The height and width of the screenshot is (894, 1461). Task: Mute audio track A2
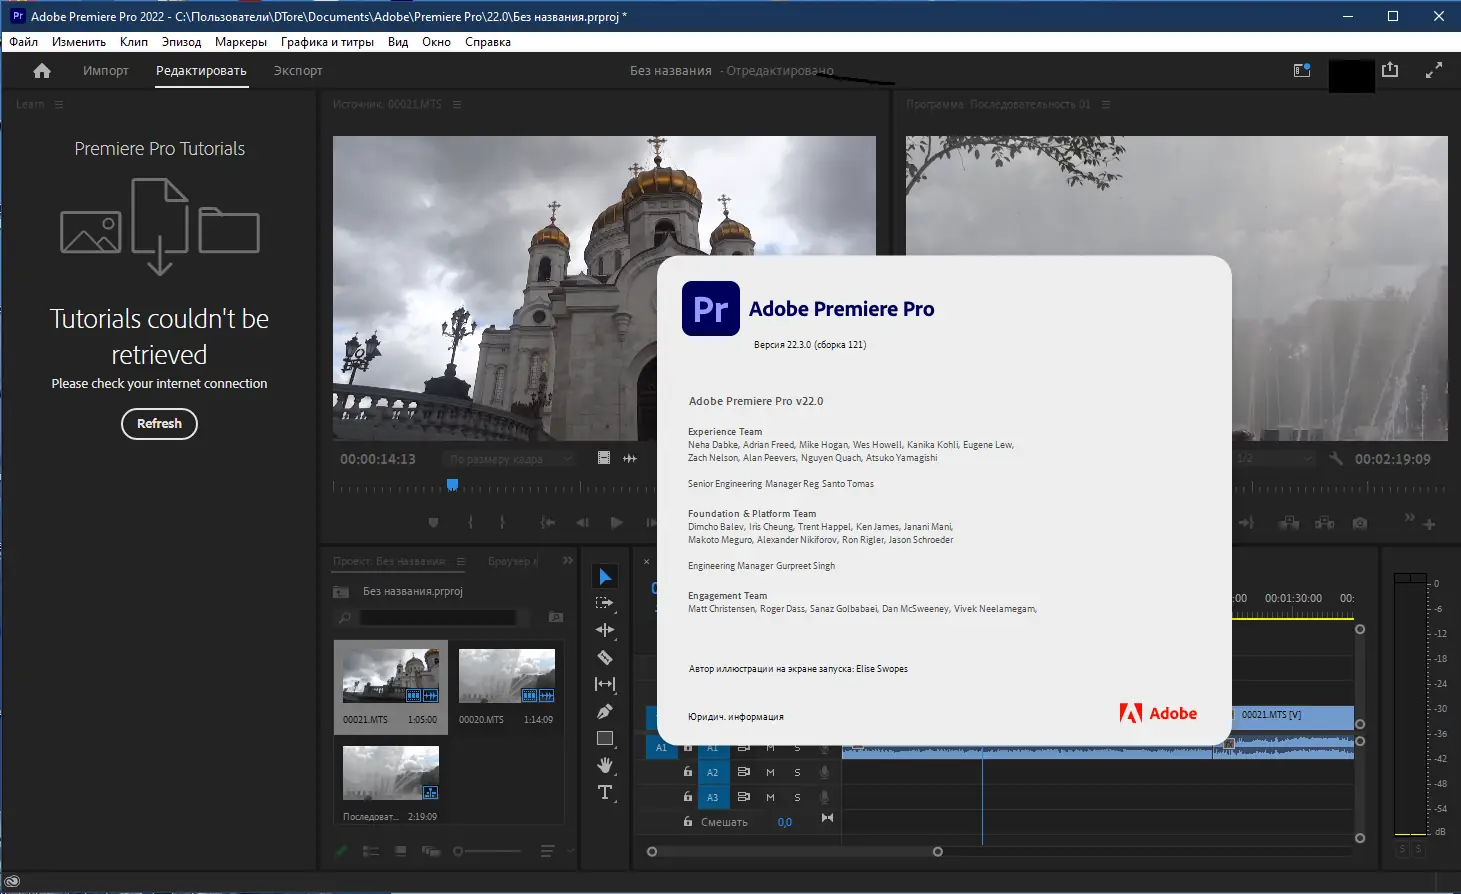pos(770,772)
